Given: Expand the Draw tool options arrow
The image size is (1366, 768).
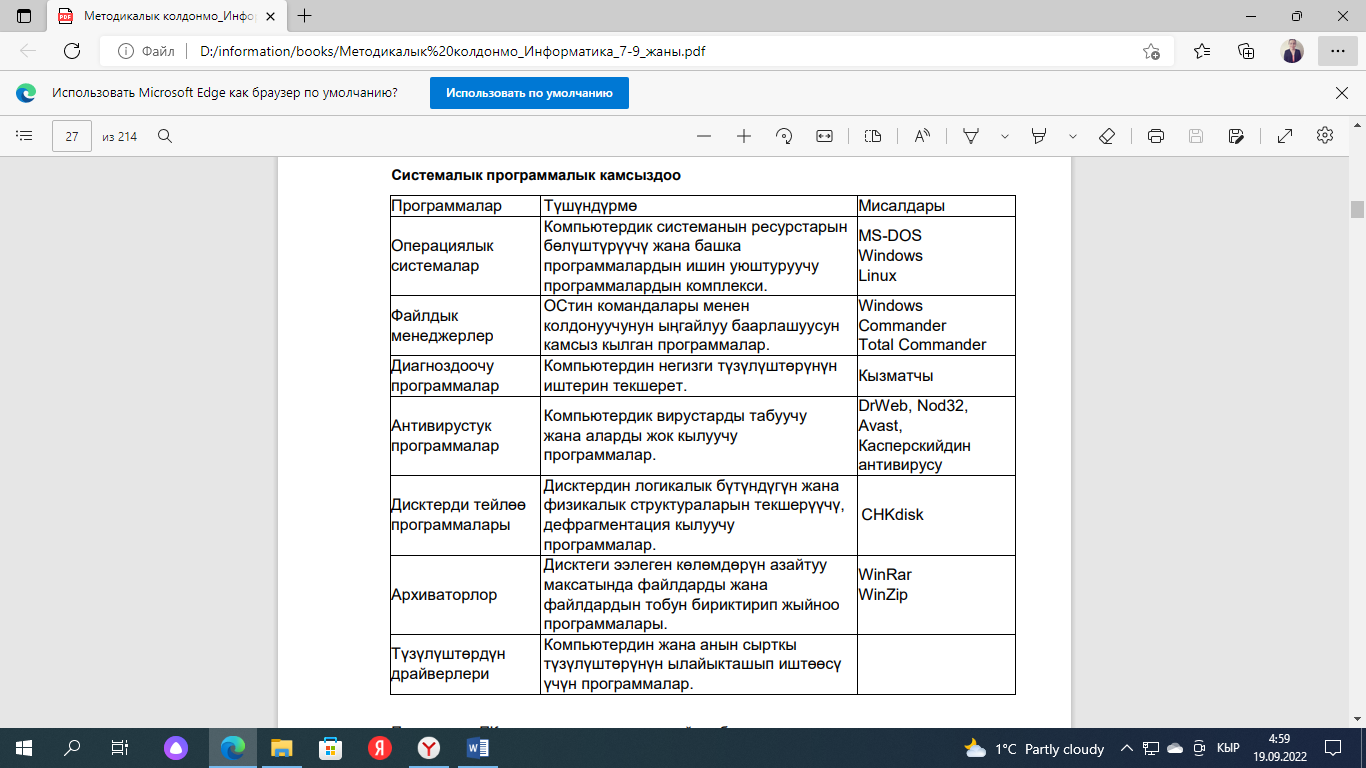Looking at the screenshot, I should (x=1005, y=136).
